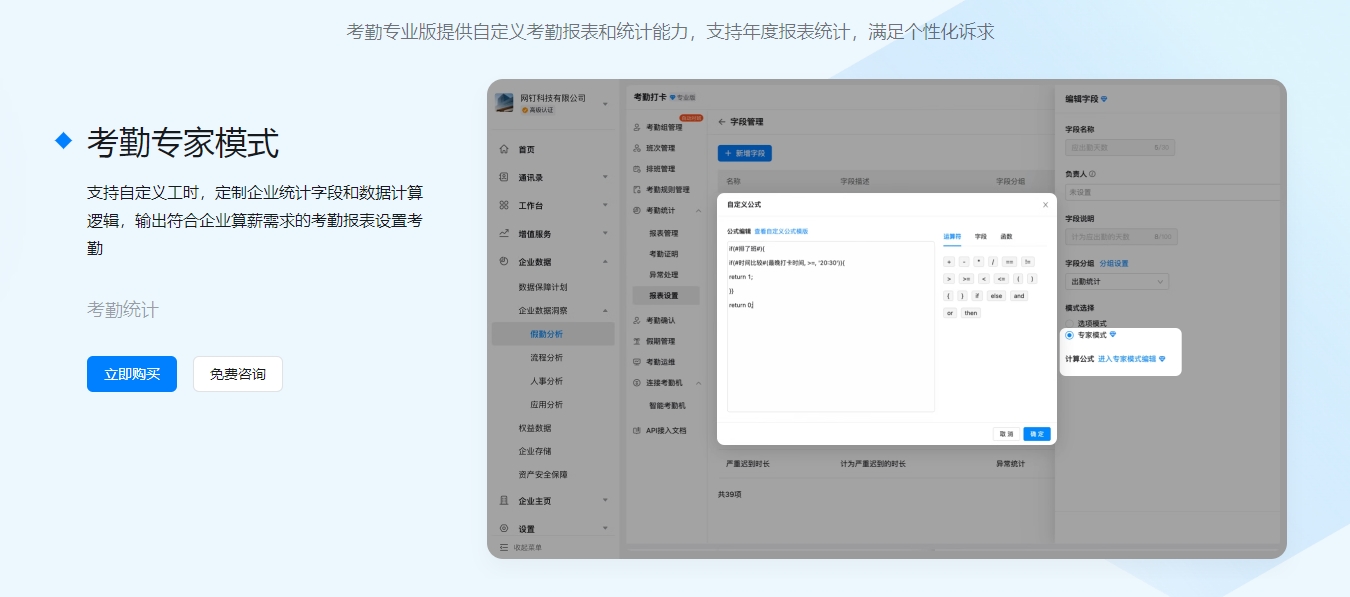
Task: Expand the company name dropdown arrow
Action: click(x=605, y=104)
